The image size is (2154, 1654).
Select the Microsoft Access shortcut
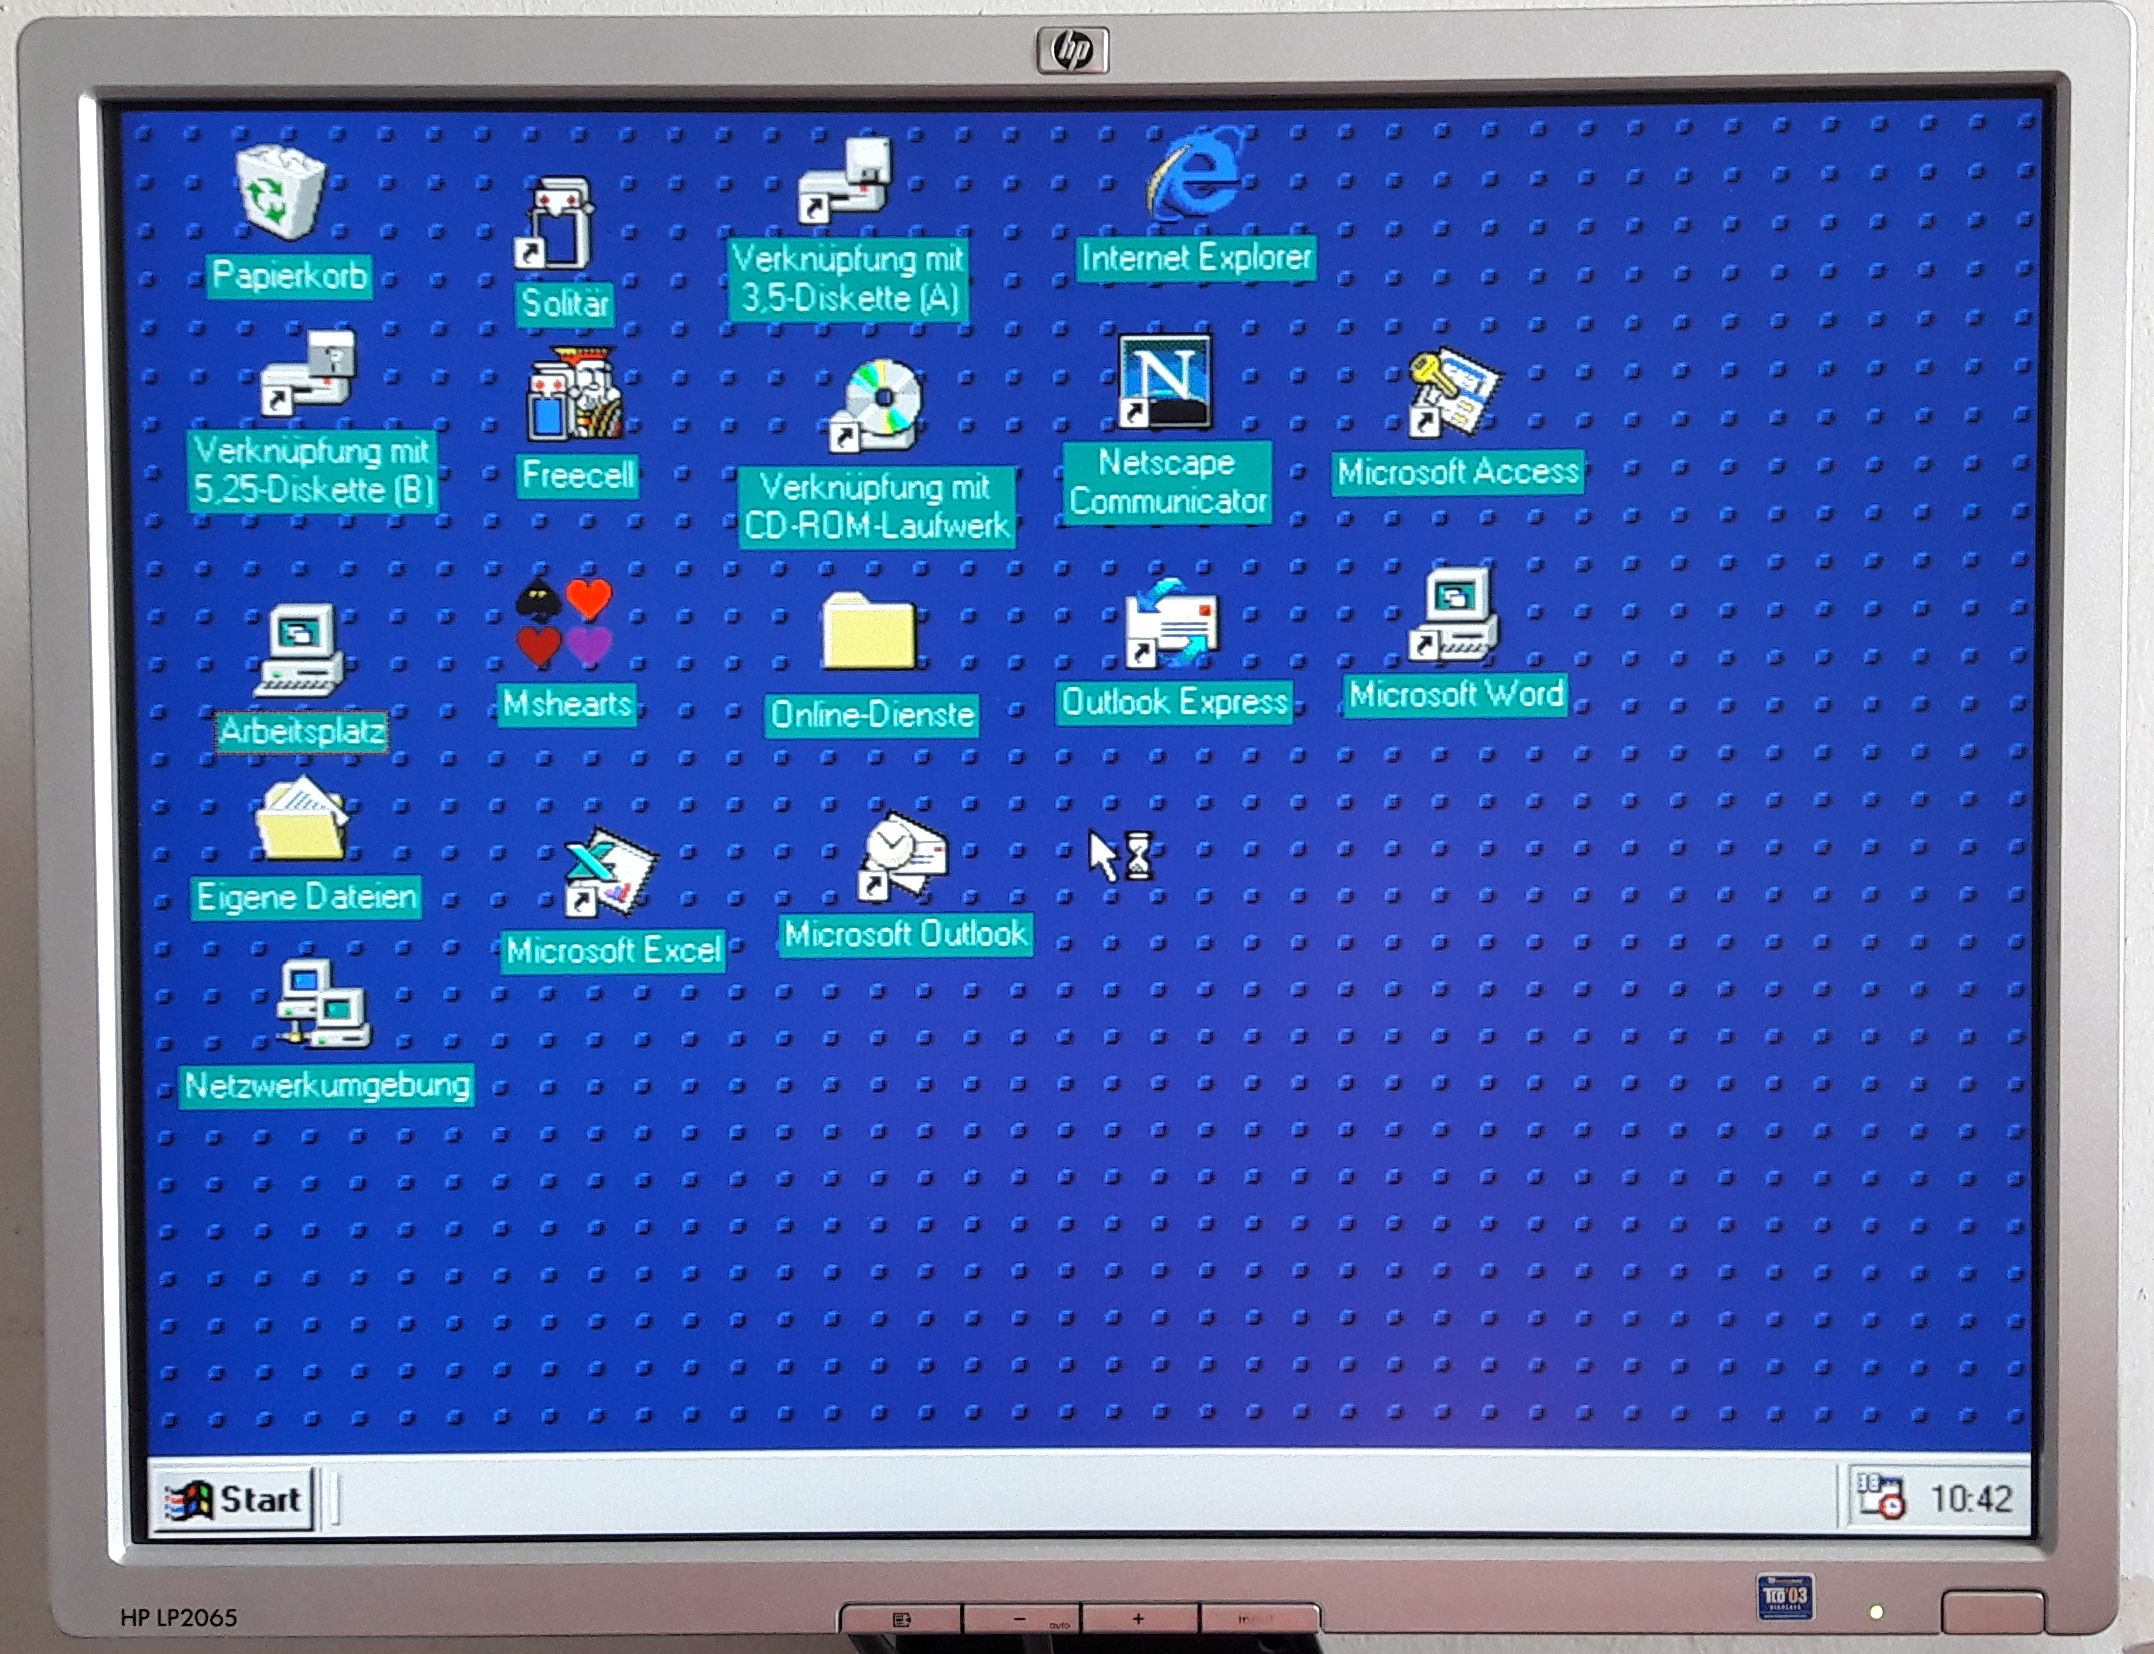(x=1455, y=393)
